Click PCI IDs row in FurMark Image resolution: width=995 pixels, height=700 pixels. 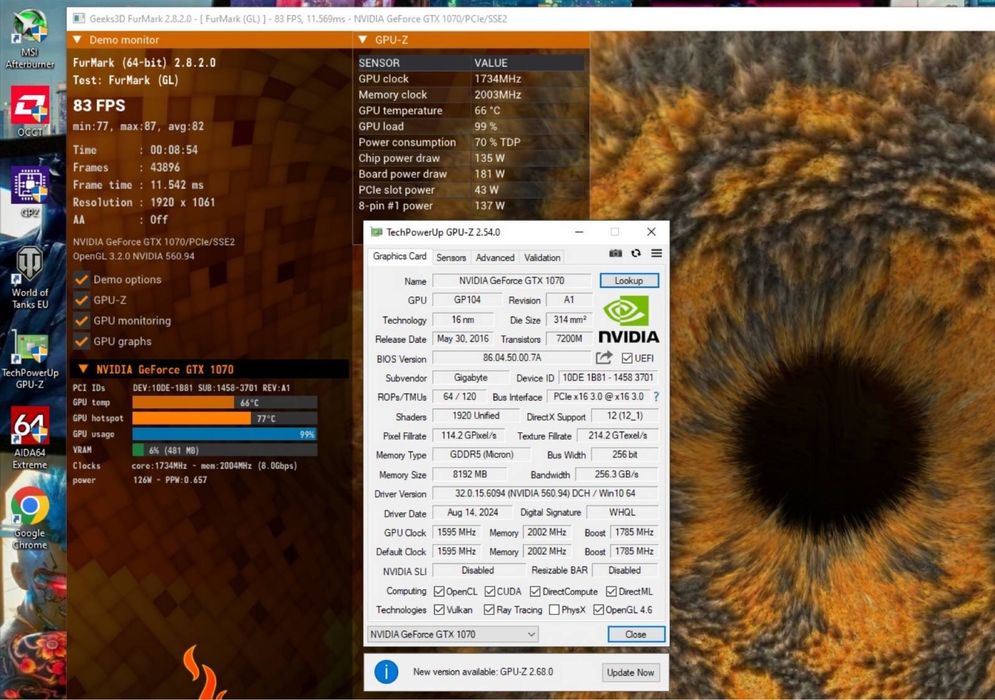click(181, 387)
